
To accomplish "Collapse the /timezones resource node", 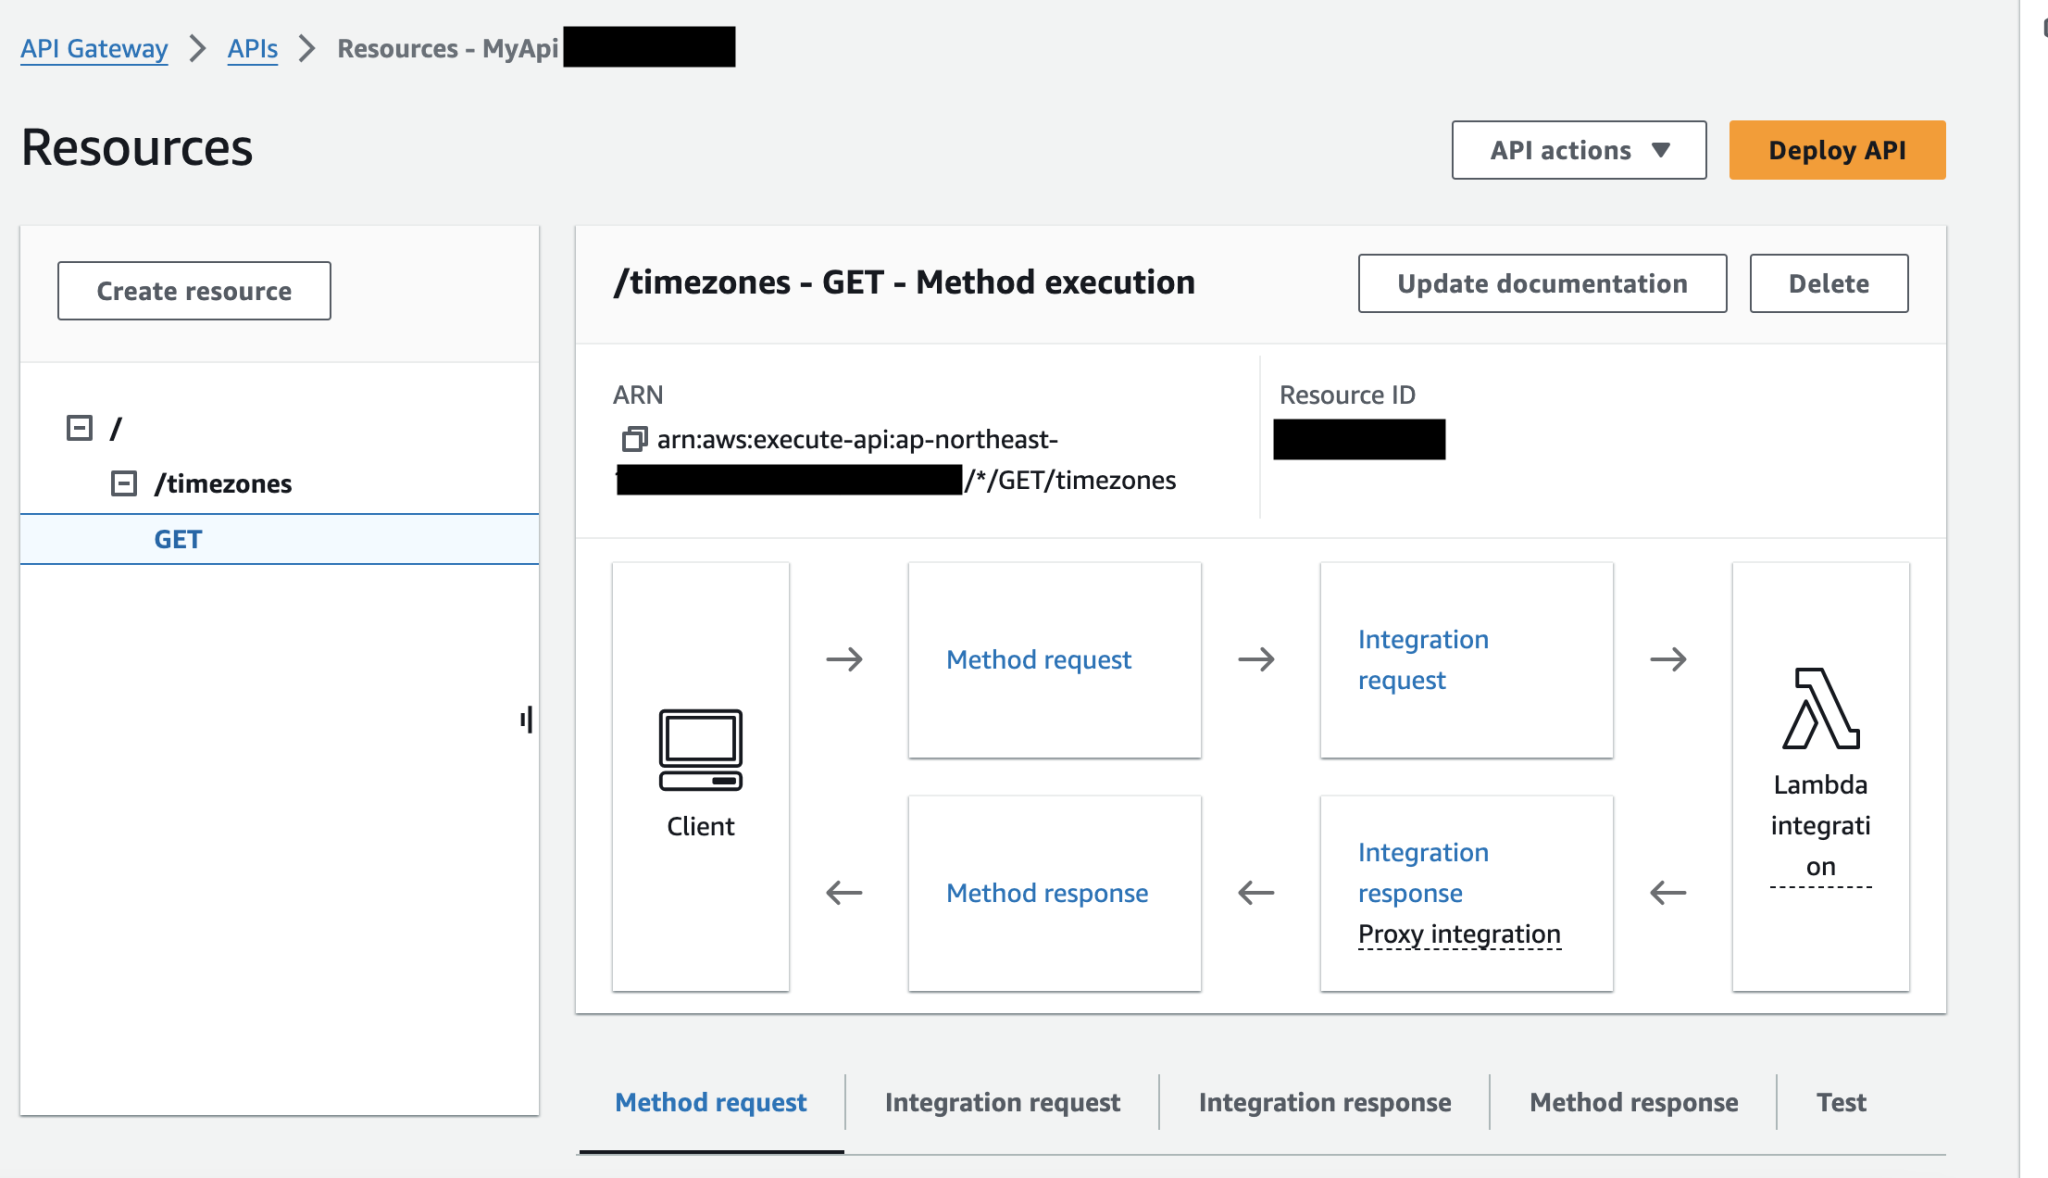I will pos(124,483).
